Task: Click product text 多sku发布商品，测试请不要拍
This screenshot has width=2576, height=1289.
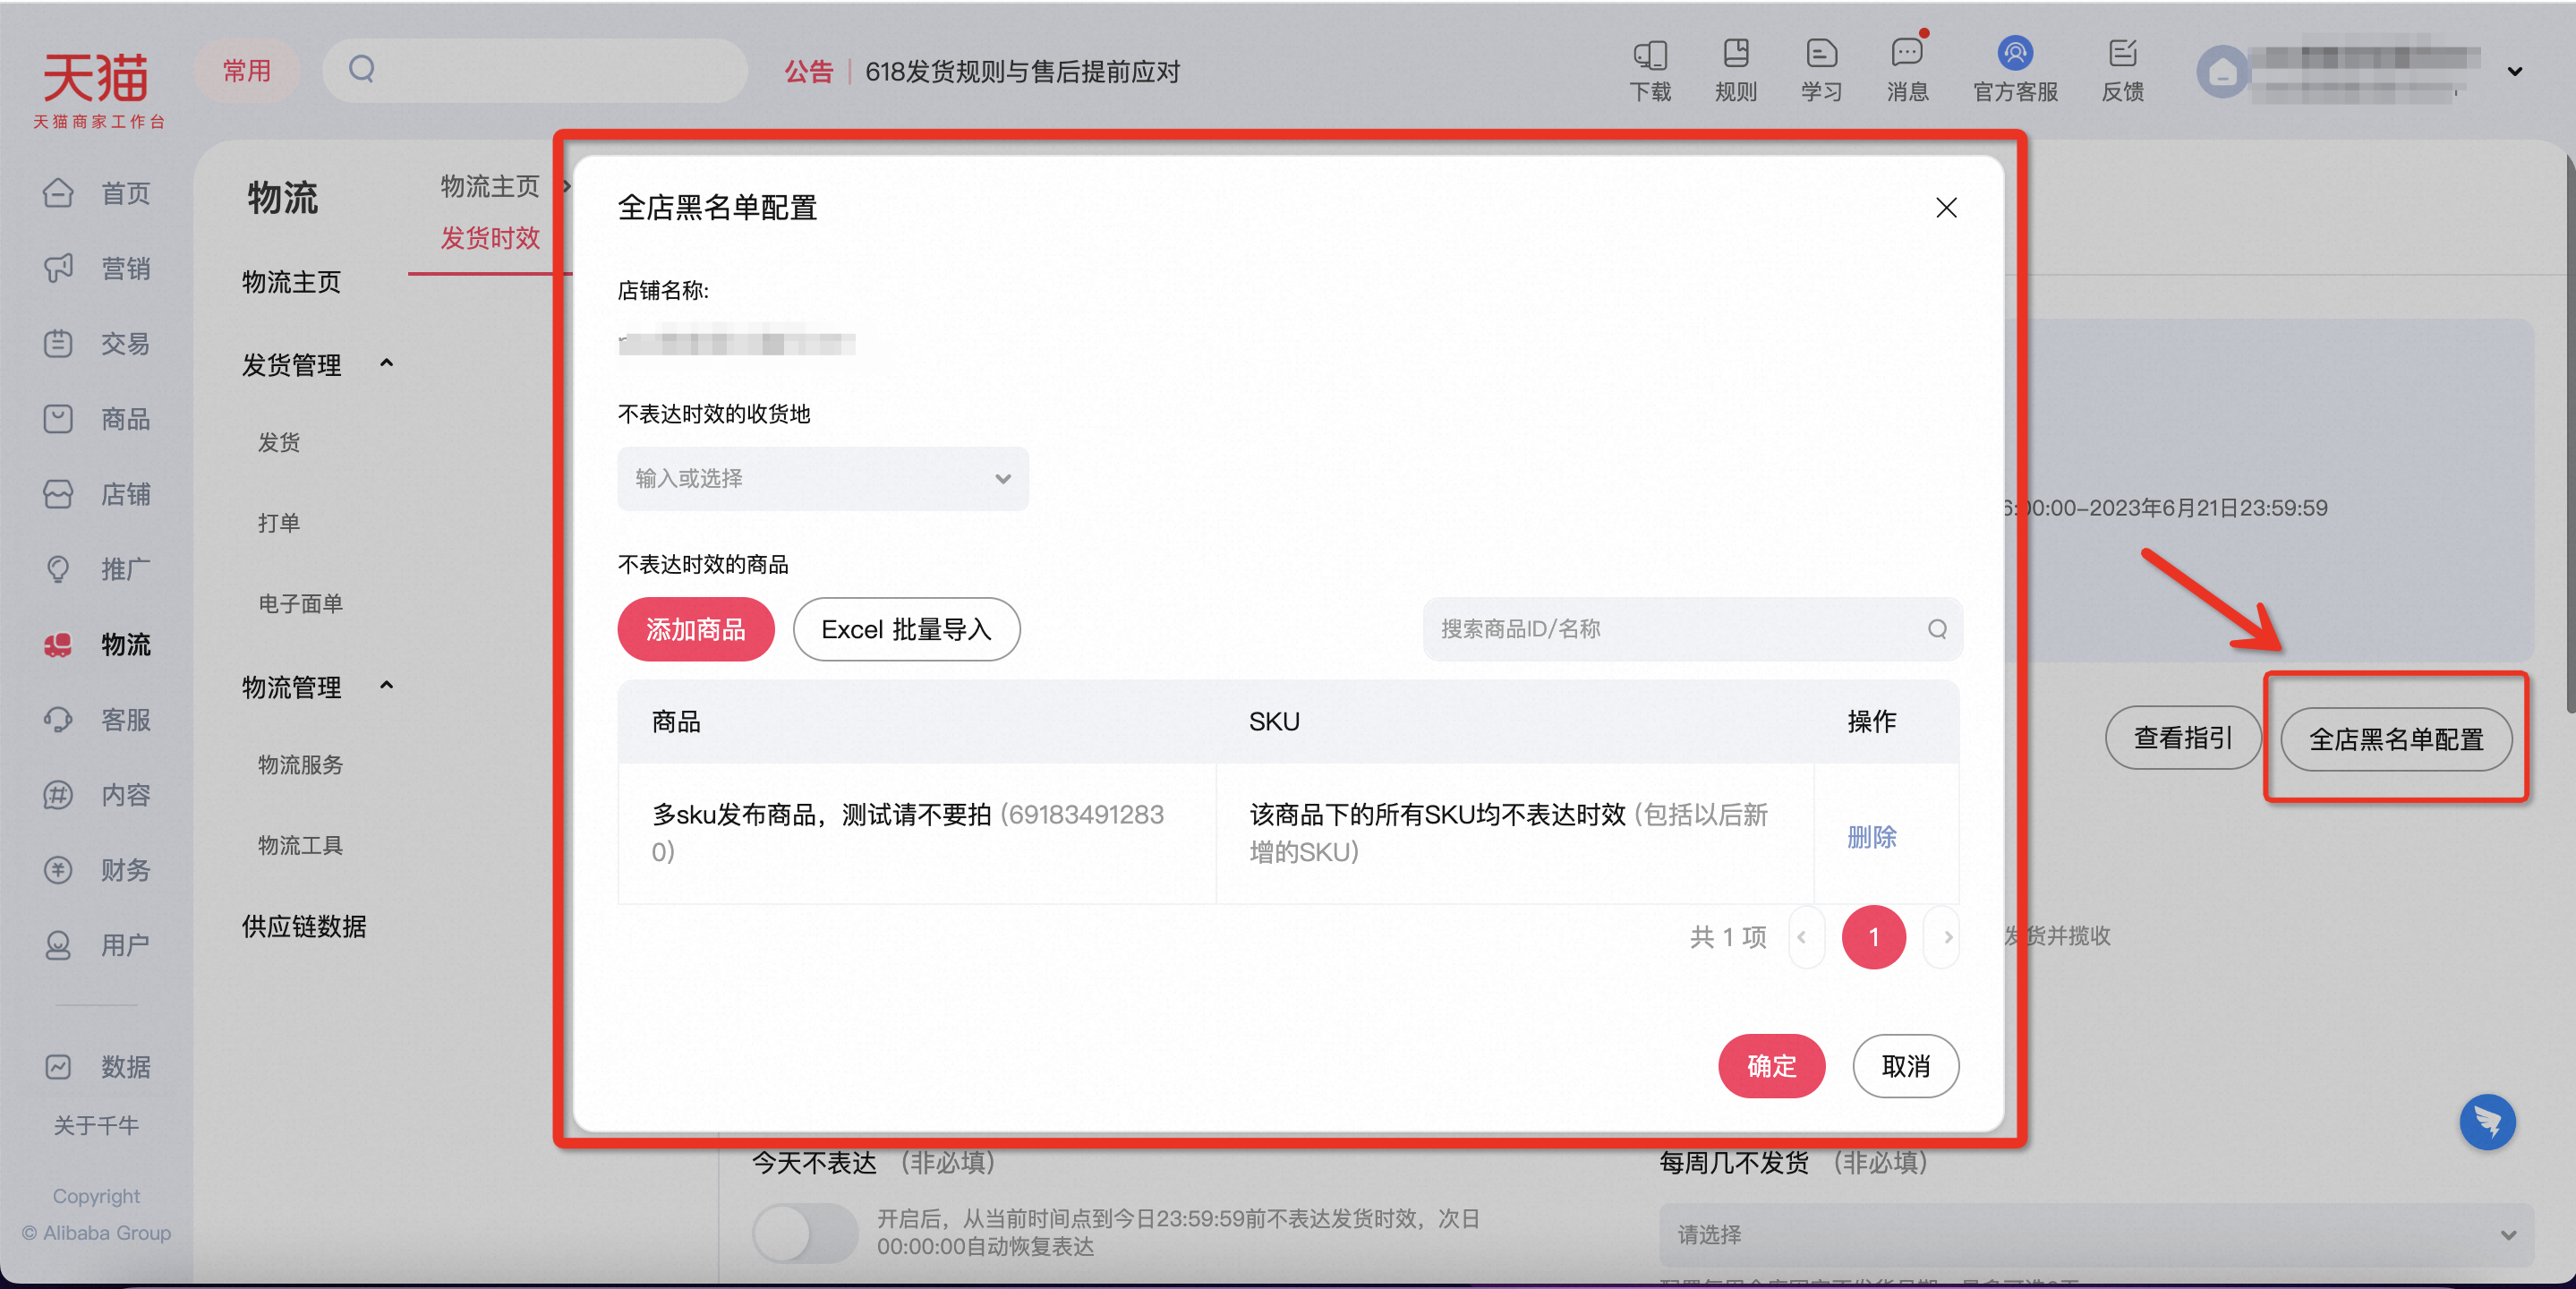Action: coord(822,815)
